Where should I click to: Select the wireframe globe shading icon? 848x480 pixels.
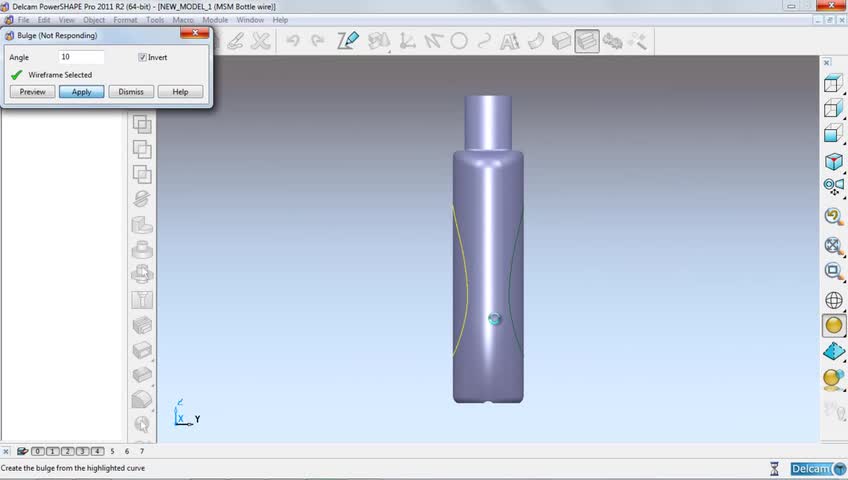(x=833, y=299)
